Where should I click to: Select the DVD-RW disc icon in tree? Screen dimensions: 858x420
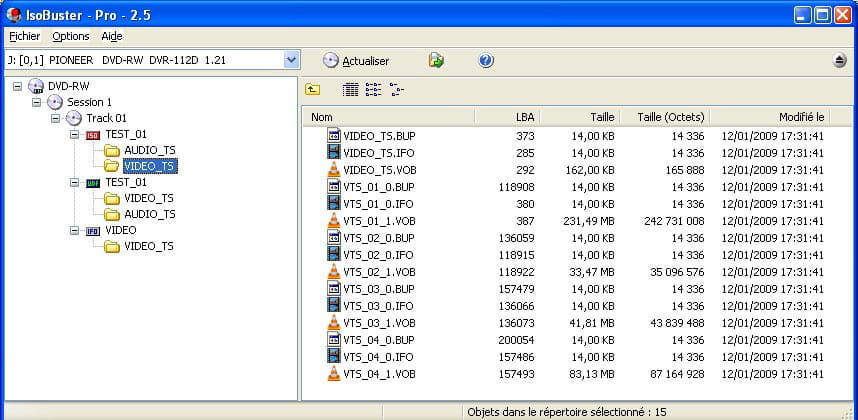36,86
